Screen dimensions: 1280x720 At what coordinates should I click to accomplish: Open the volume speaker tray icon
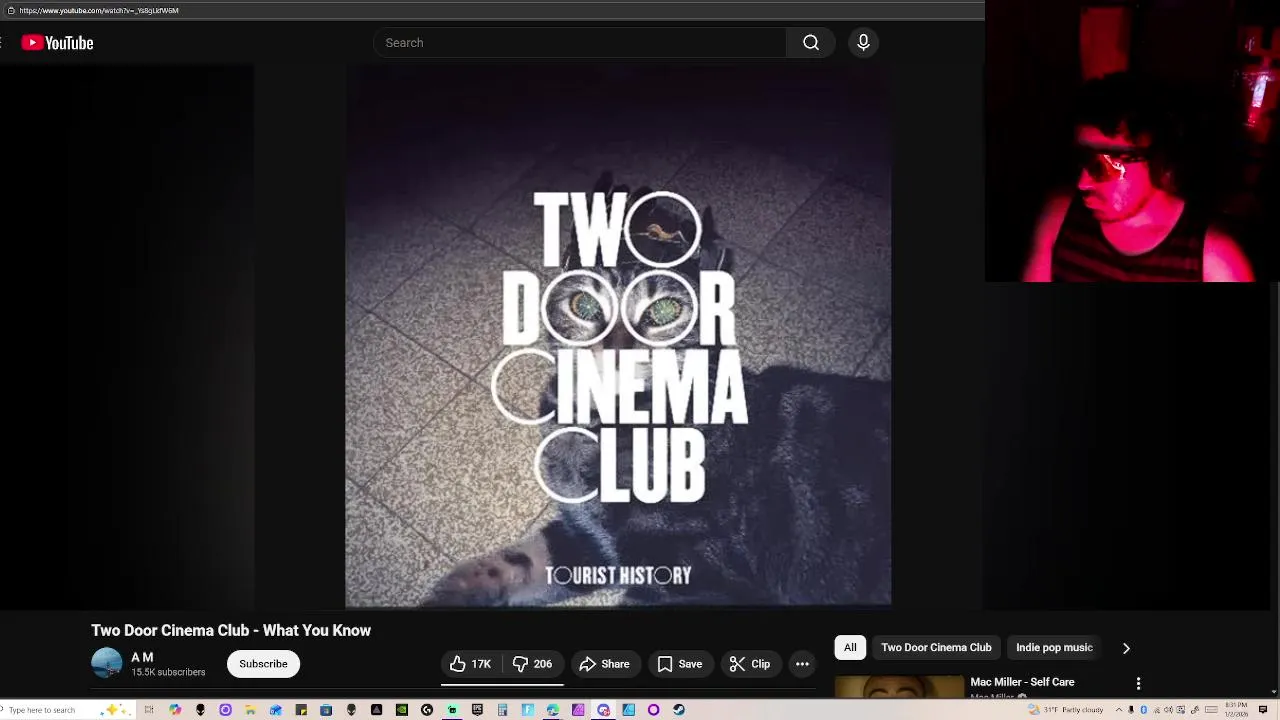click(x=1168, y=710)
